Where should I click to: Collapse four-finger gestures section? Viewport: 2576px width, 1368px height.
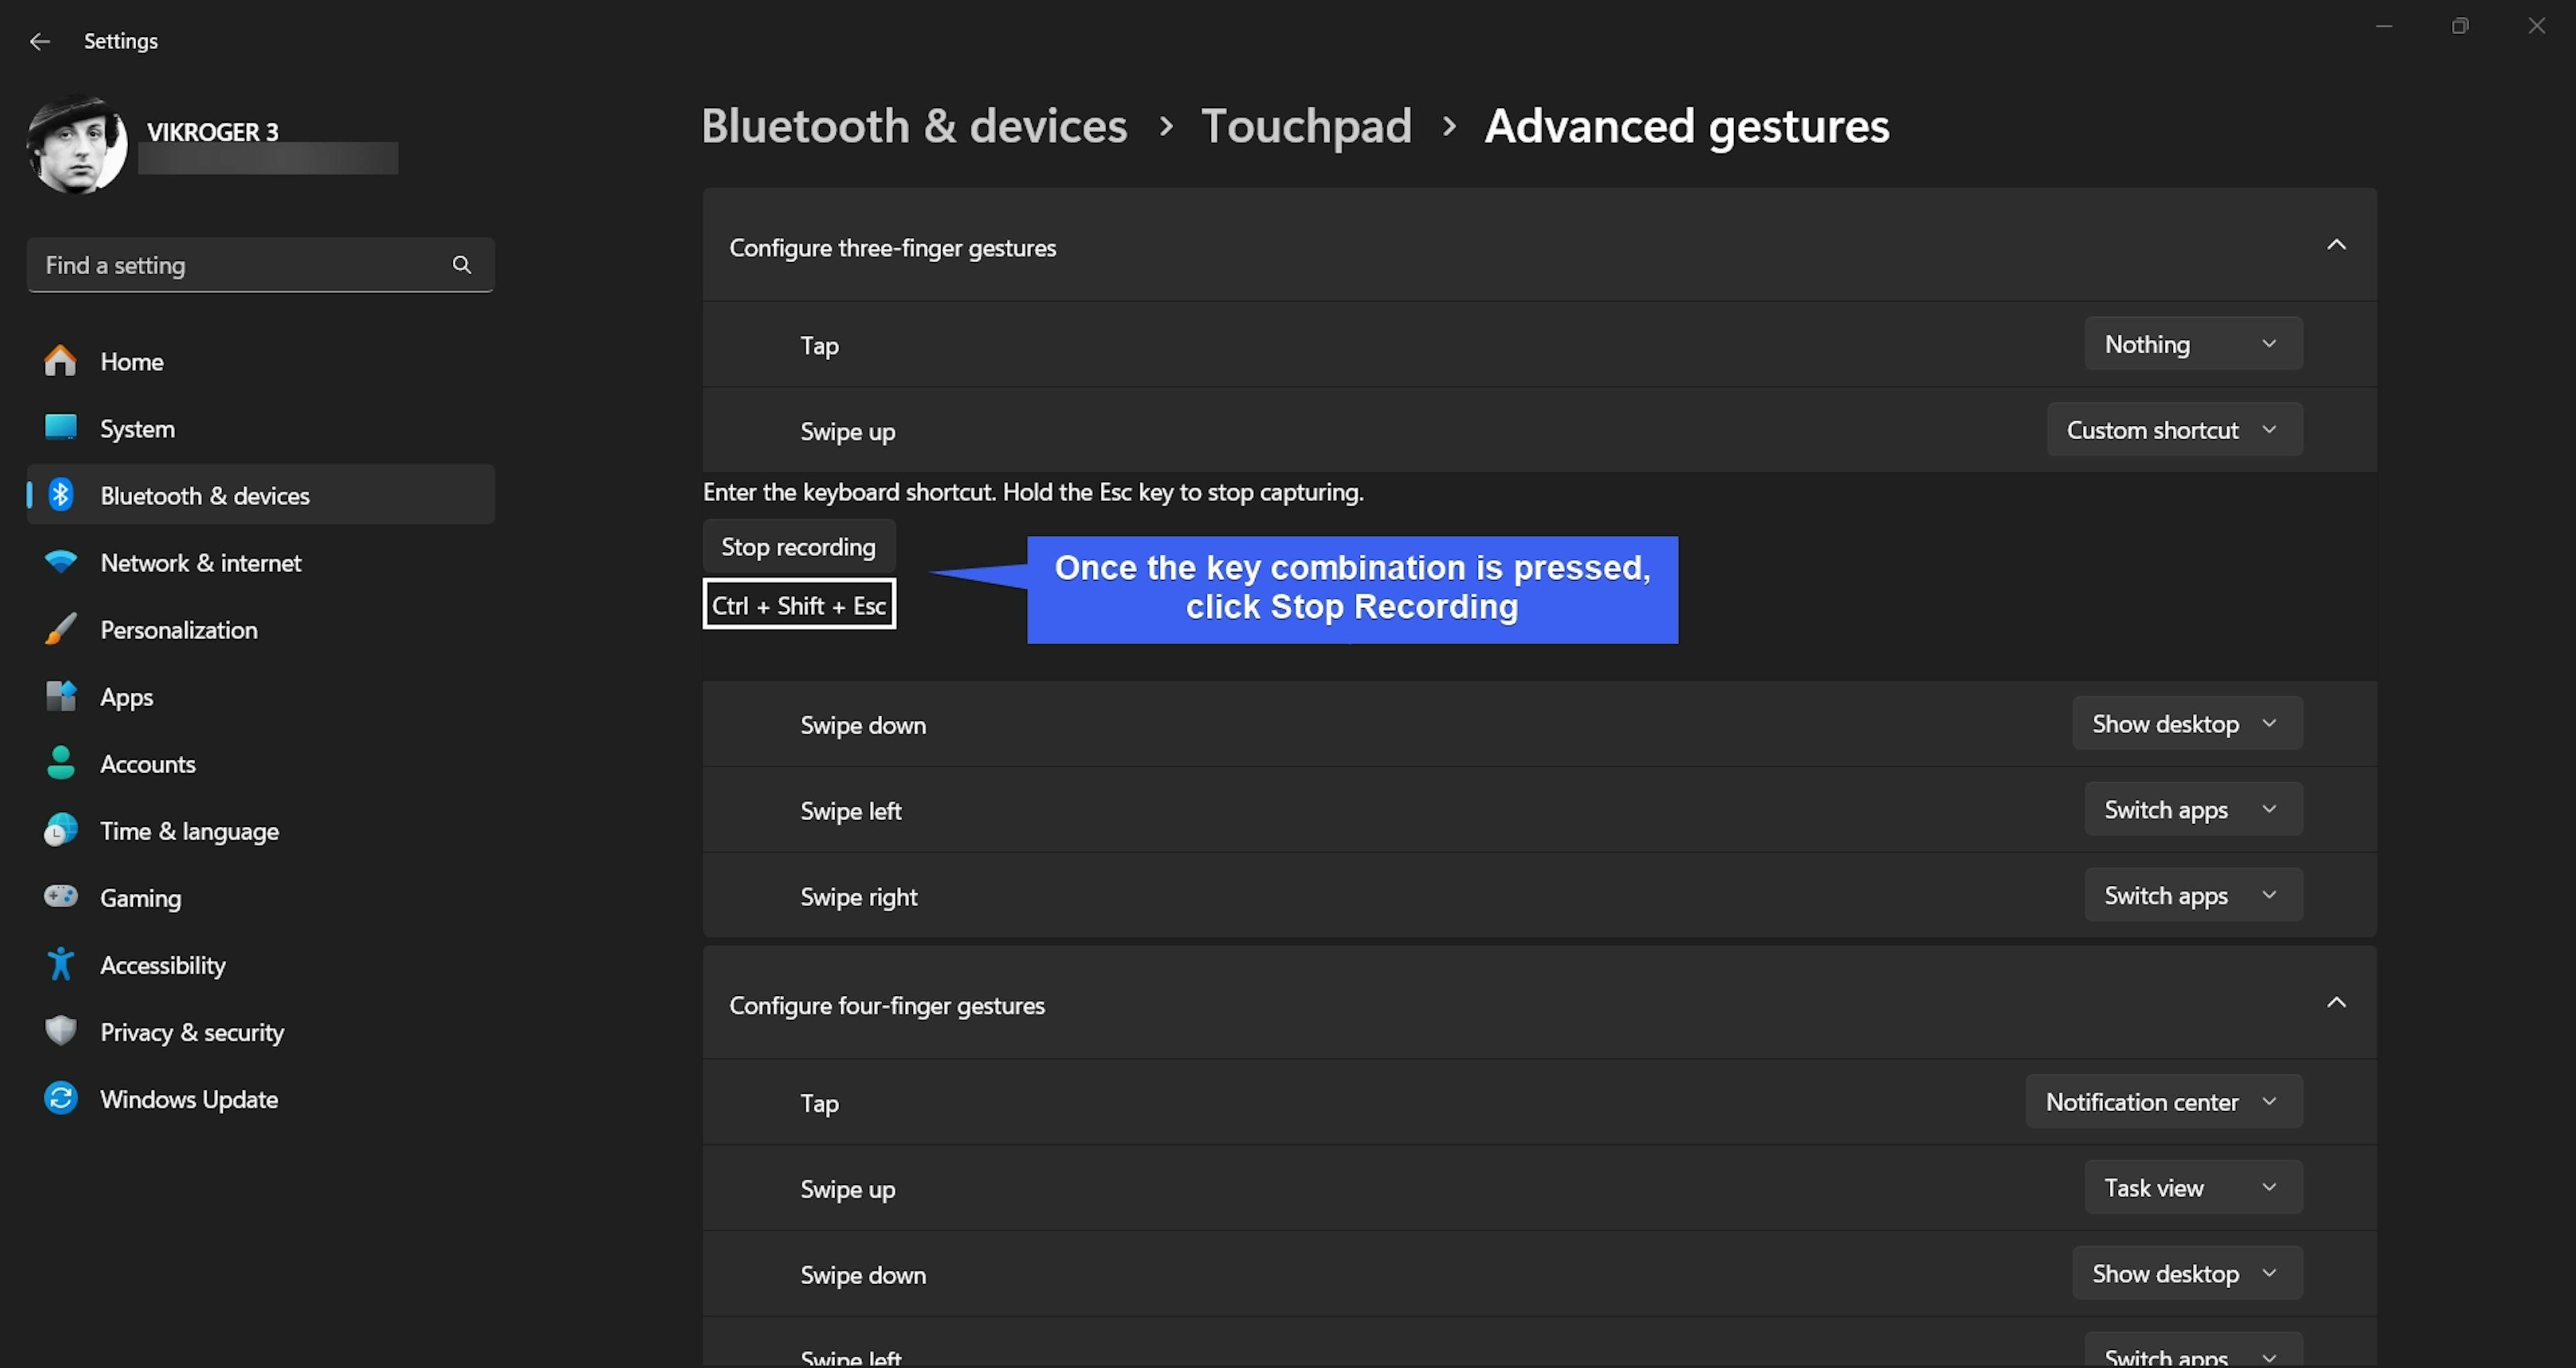(2336, 1003)
